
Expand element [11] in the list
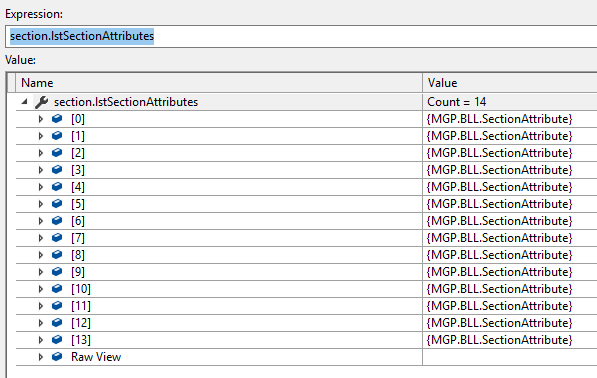tap(41, 306)
